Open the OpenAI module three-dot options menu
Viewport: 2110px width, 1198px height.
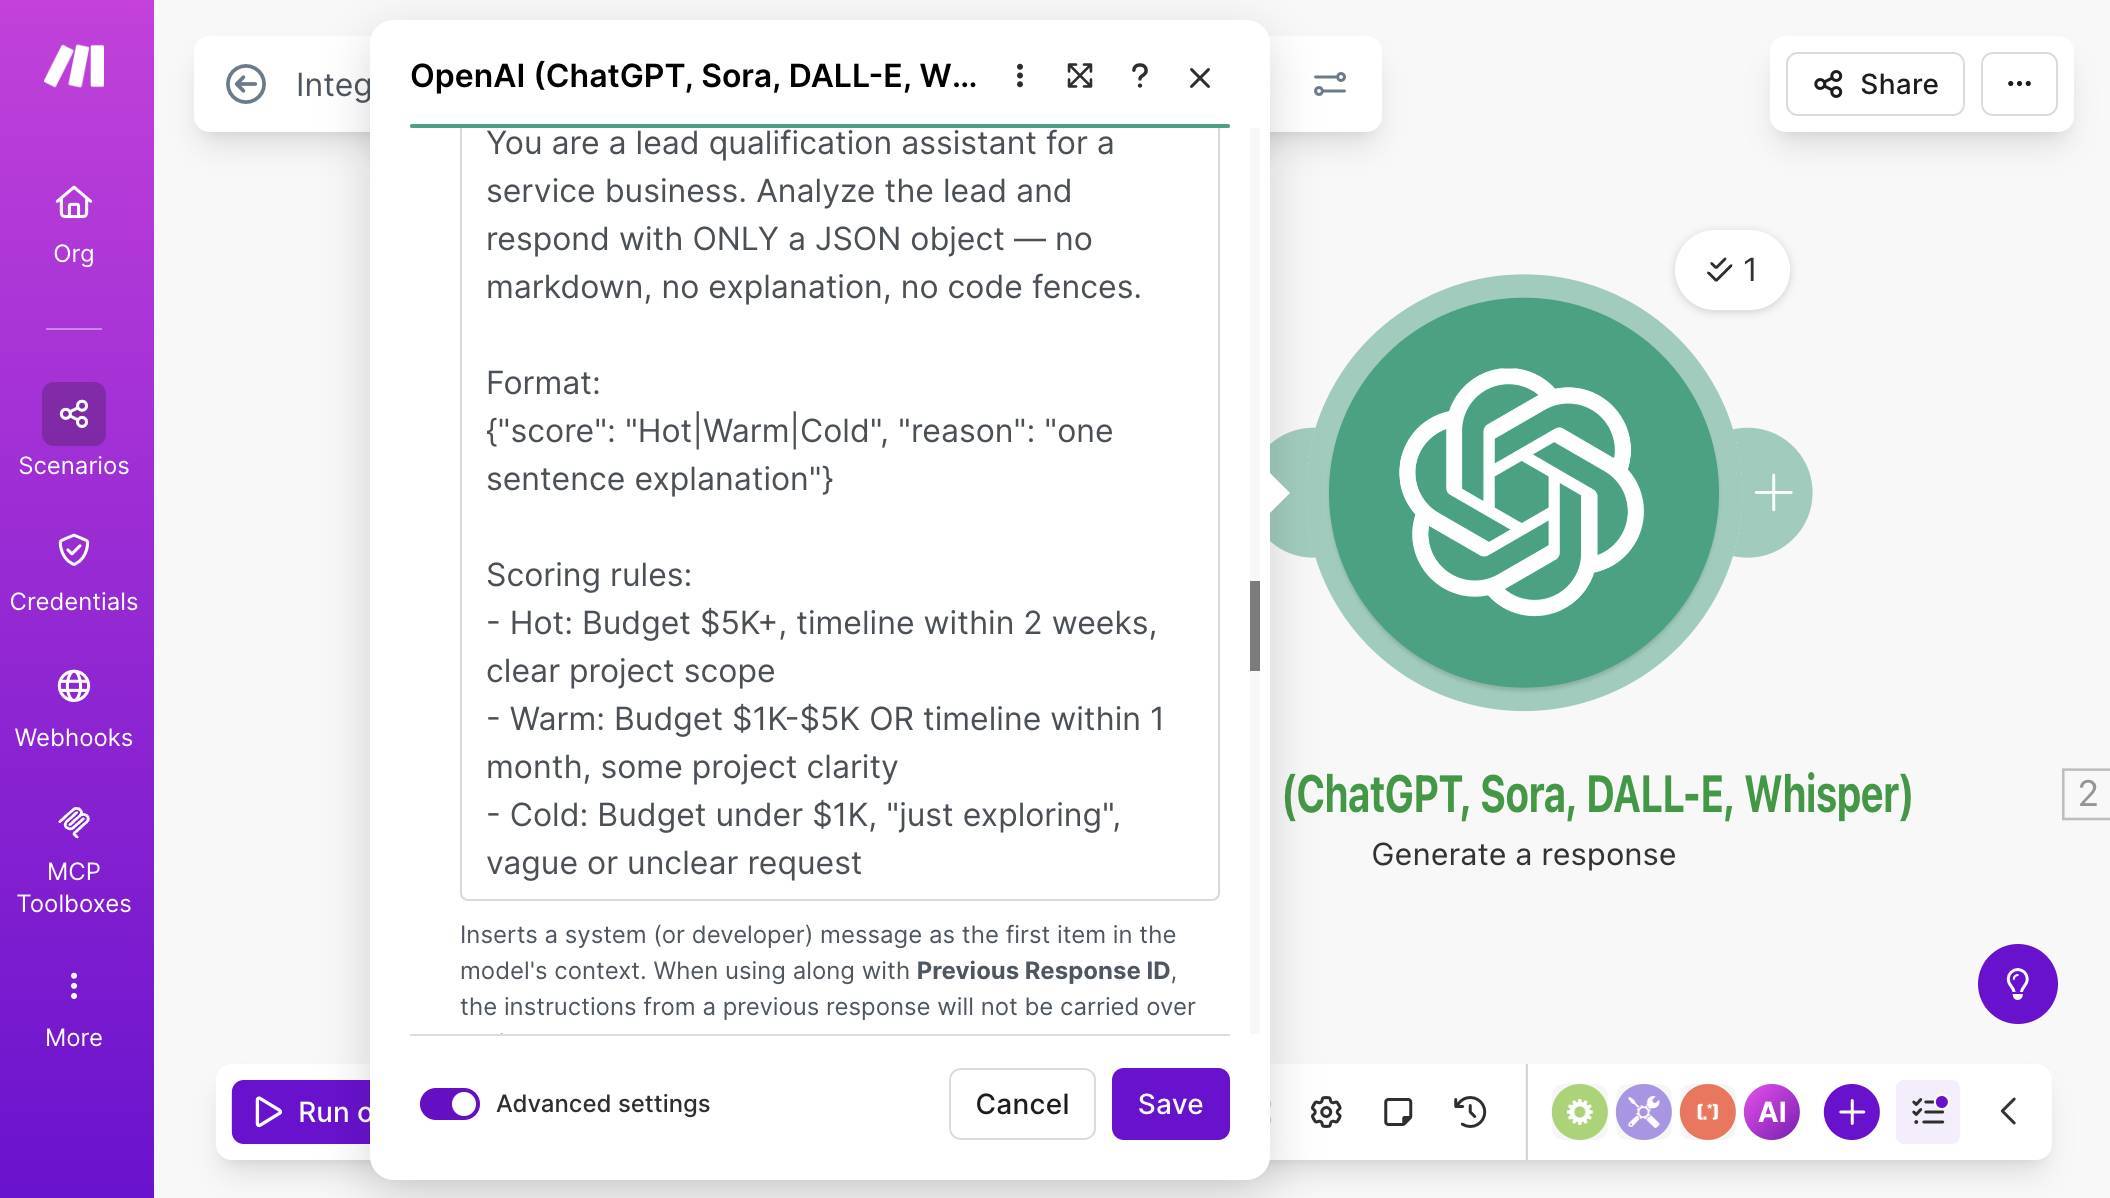[1020, 76]
